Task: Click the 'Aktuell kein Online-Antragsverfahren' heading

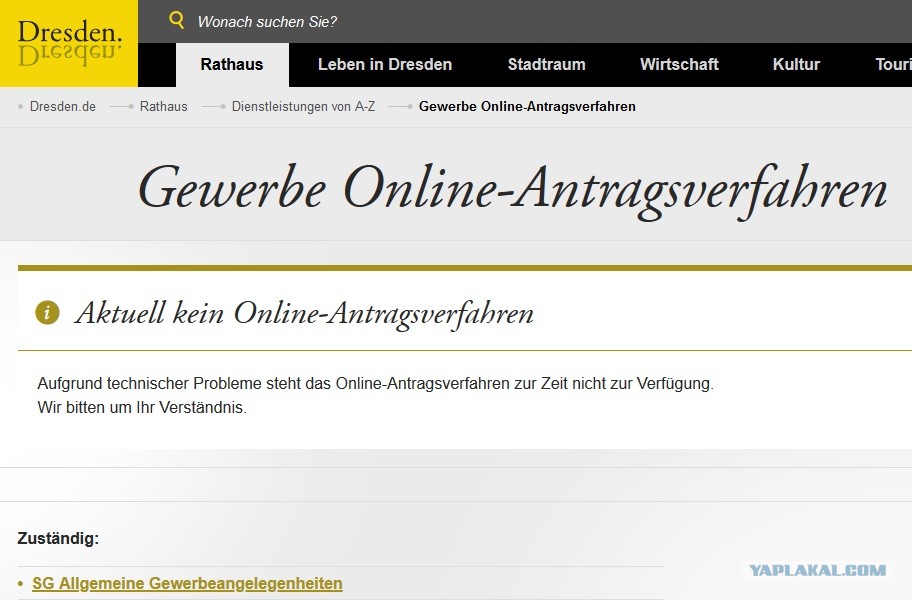Action: click(x=304, y=313)
